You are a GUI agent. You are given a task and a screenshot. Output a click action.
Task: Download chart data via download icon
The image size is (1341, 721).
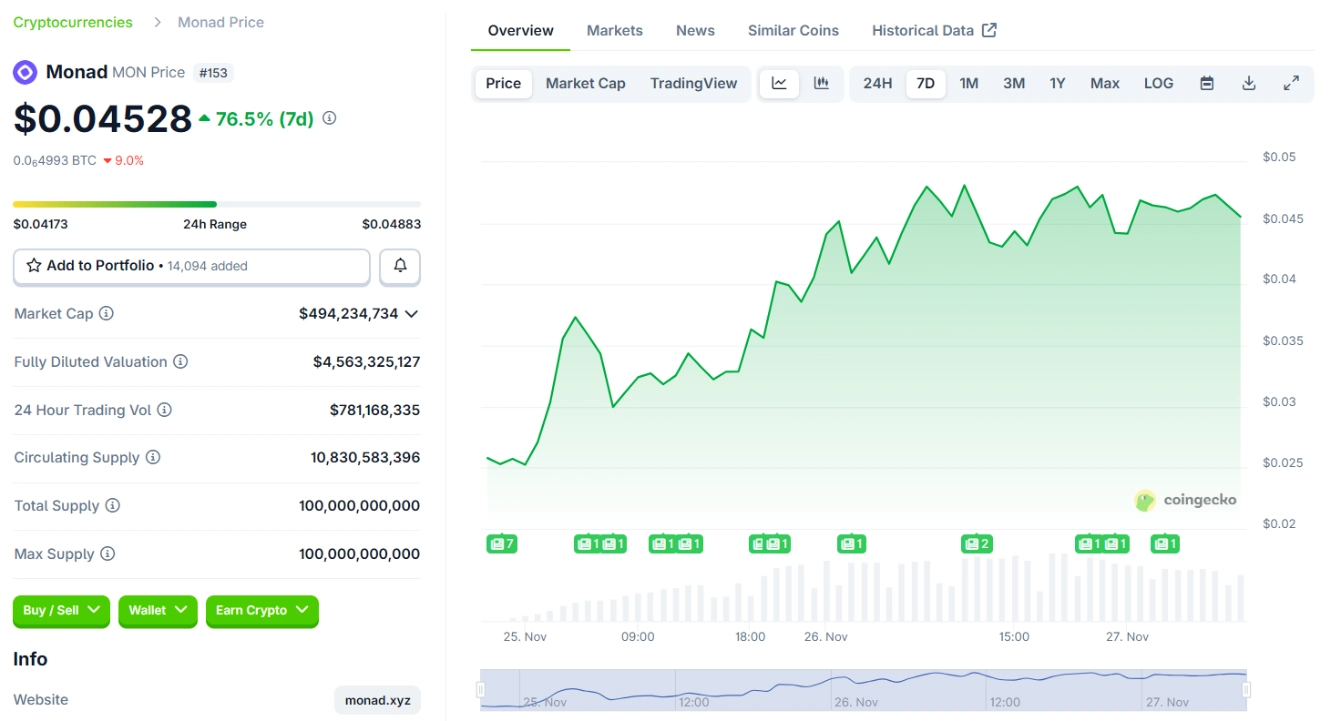tap(1249, 83)
